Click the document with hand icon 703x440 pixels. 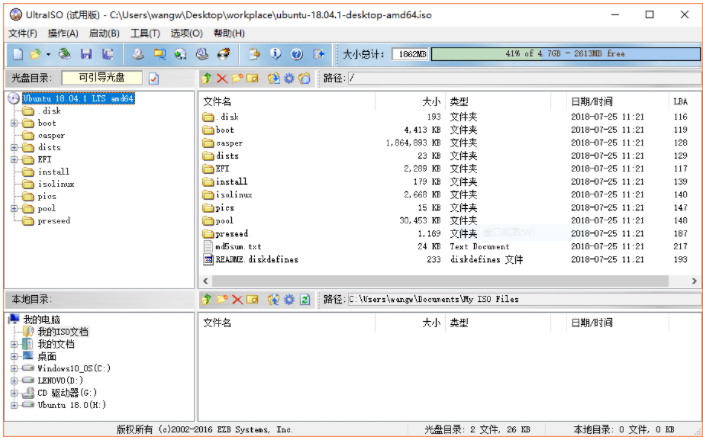pos(254,54)
